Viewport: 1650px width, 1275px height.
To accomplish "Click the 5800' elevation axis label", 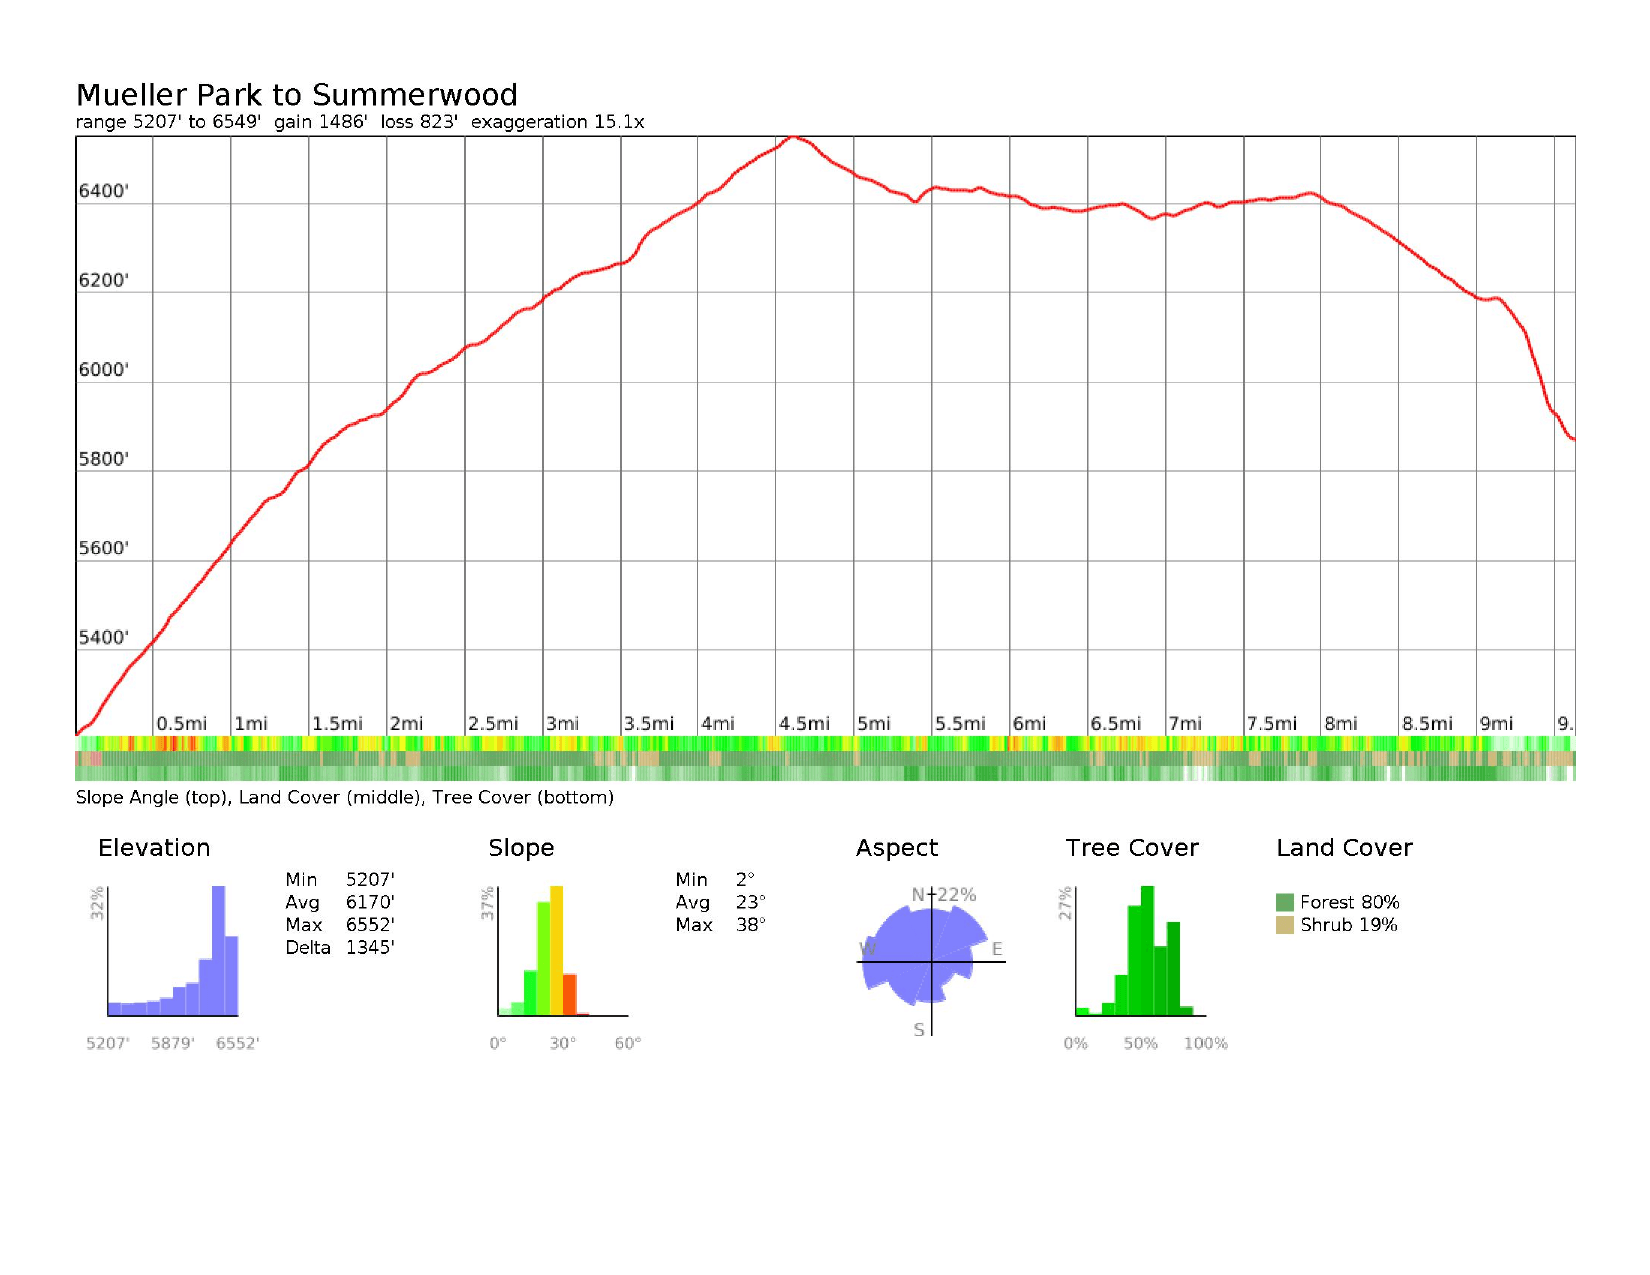I will point(104,459).
